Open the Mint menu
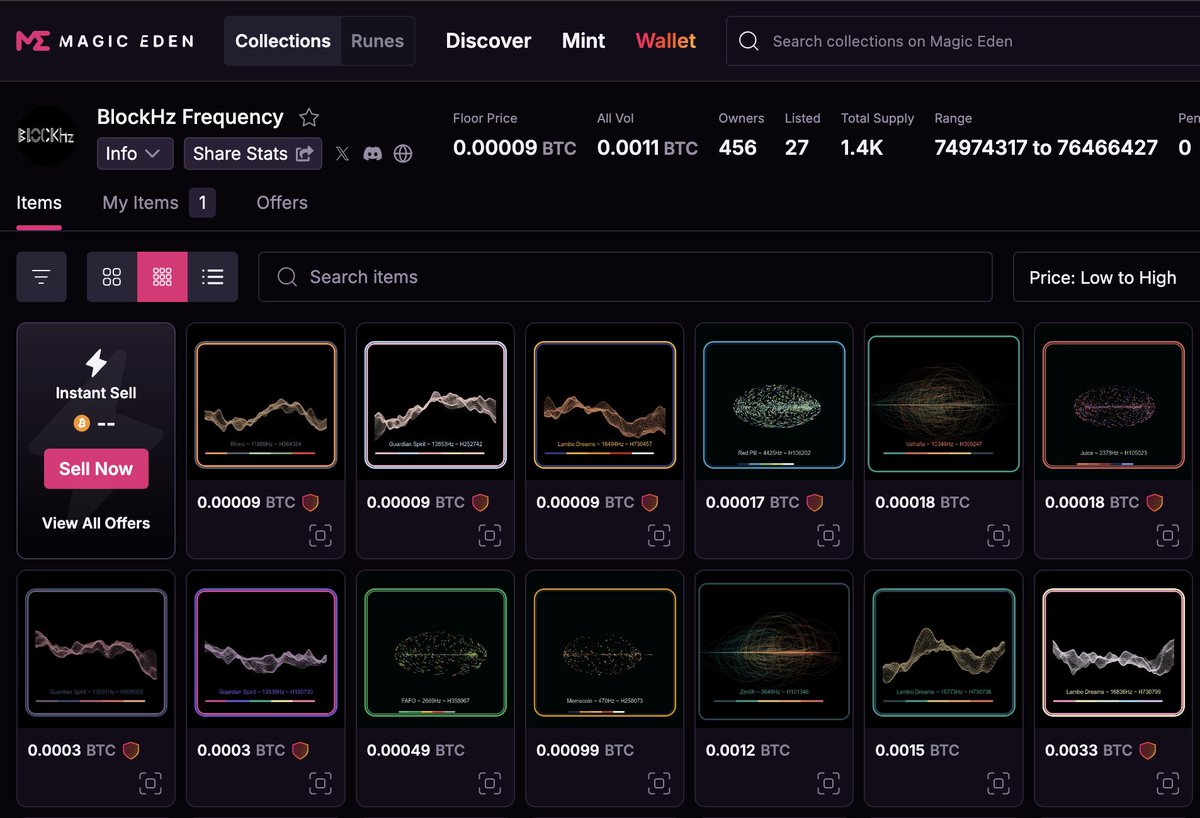The height and width of the screenshot is (818, 1200). click(584, 41)
